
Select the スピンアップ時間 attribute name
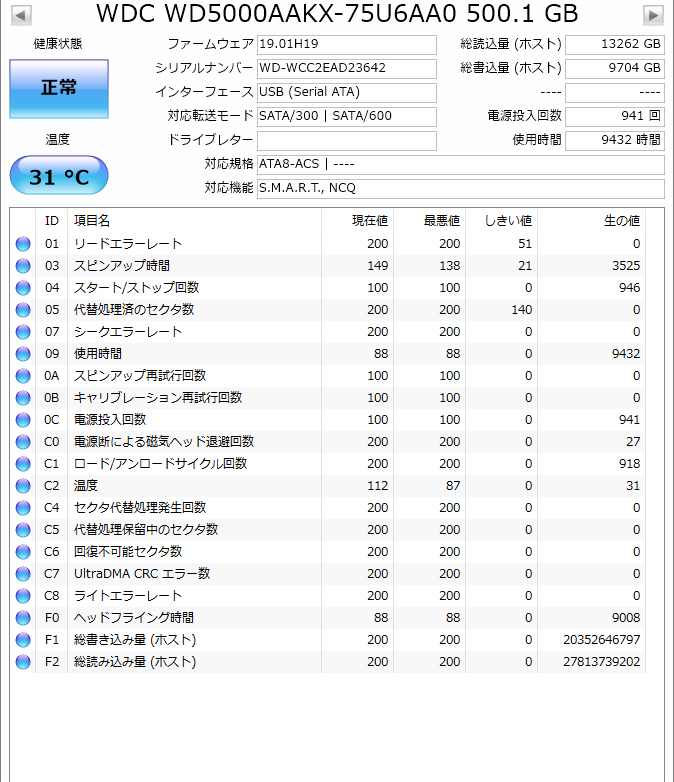(122, 266)
